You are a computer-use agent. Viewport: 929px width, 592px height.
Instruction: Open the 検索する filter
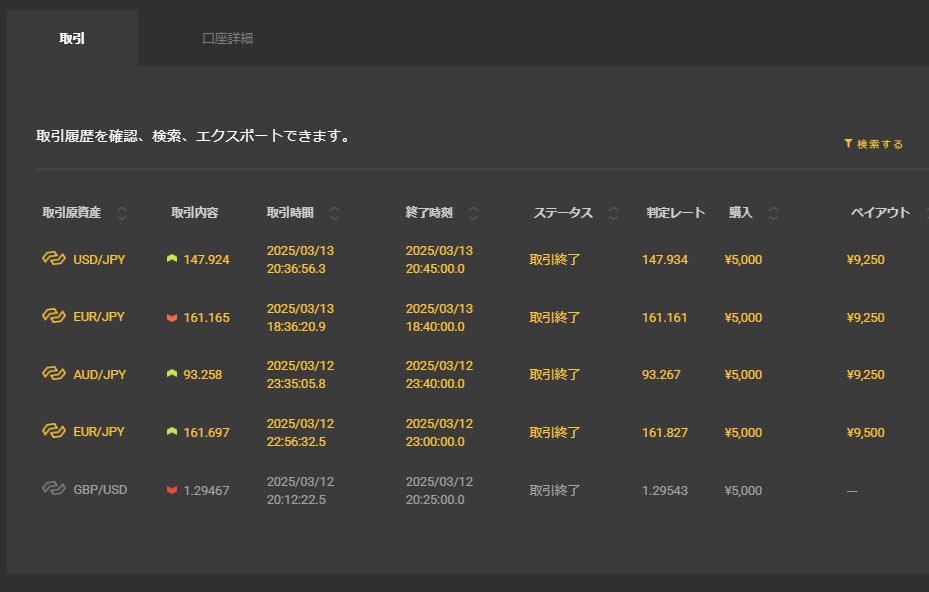pyautogui.click(x=873, y=144)
